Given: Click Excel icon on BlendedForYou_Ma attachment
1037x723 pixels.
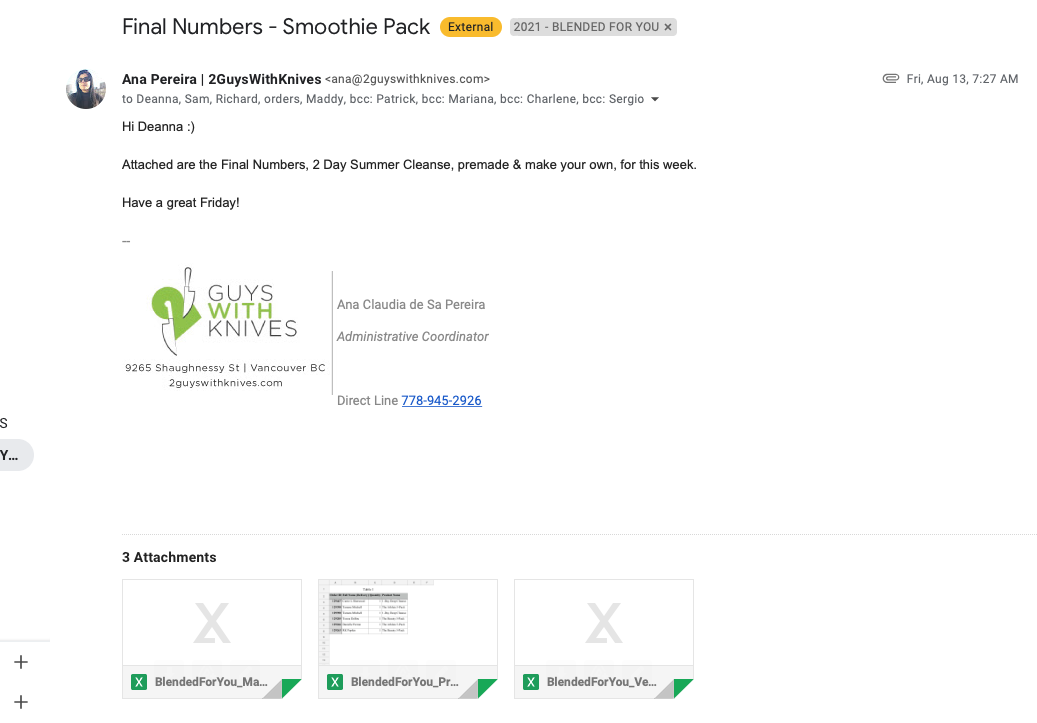Looking at the screenshot, I should (x=139, y=682).
